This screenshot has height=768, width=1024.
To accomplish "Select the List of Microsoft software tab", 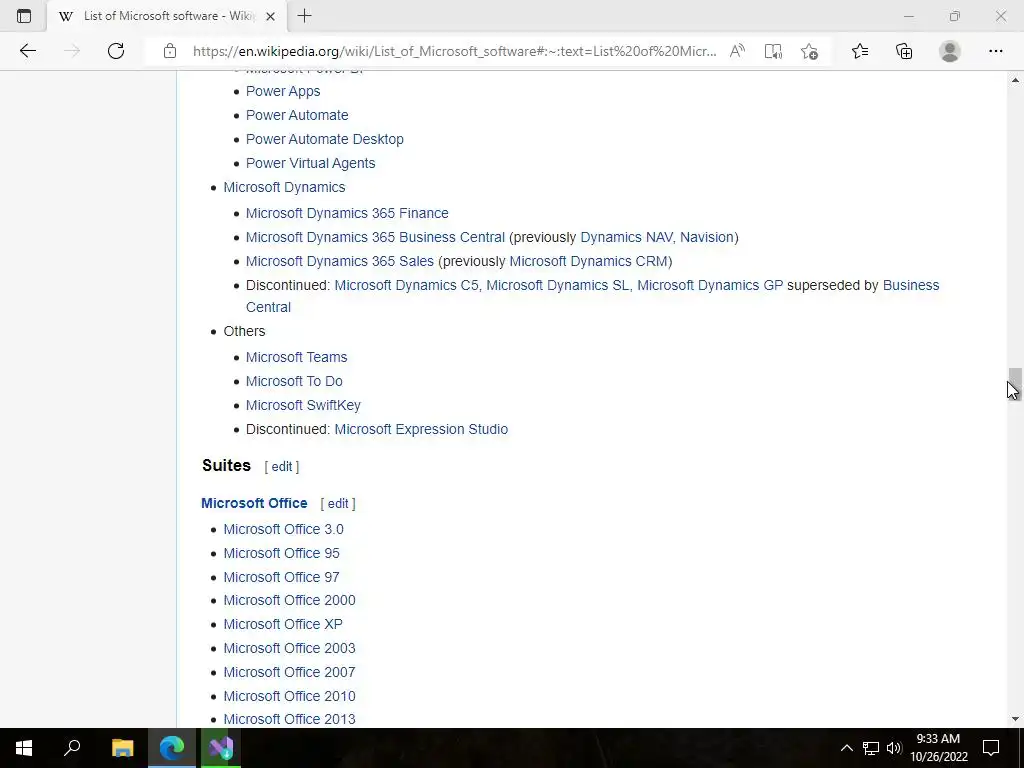I will pyautogui.click(x=168, y=16).
